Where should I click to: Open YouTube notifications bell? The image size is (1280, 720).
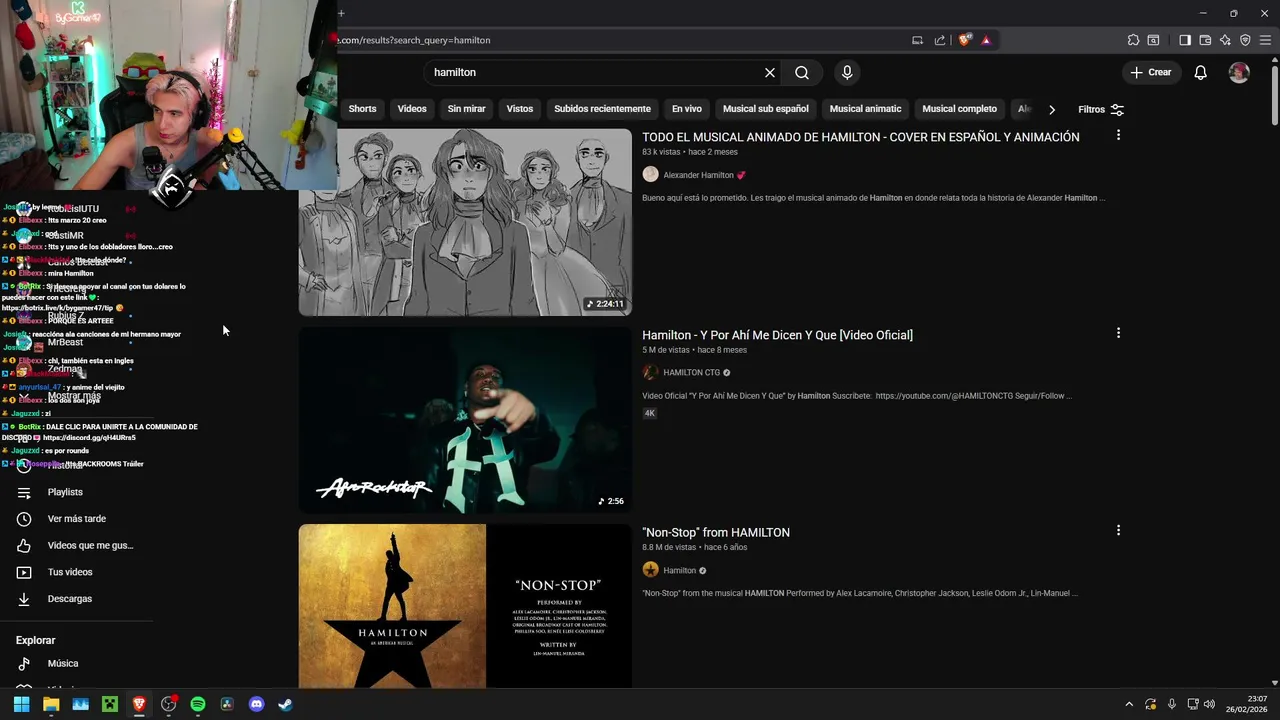pyautogui.click(x=1201, y=73)
